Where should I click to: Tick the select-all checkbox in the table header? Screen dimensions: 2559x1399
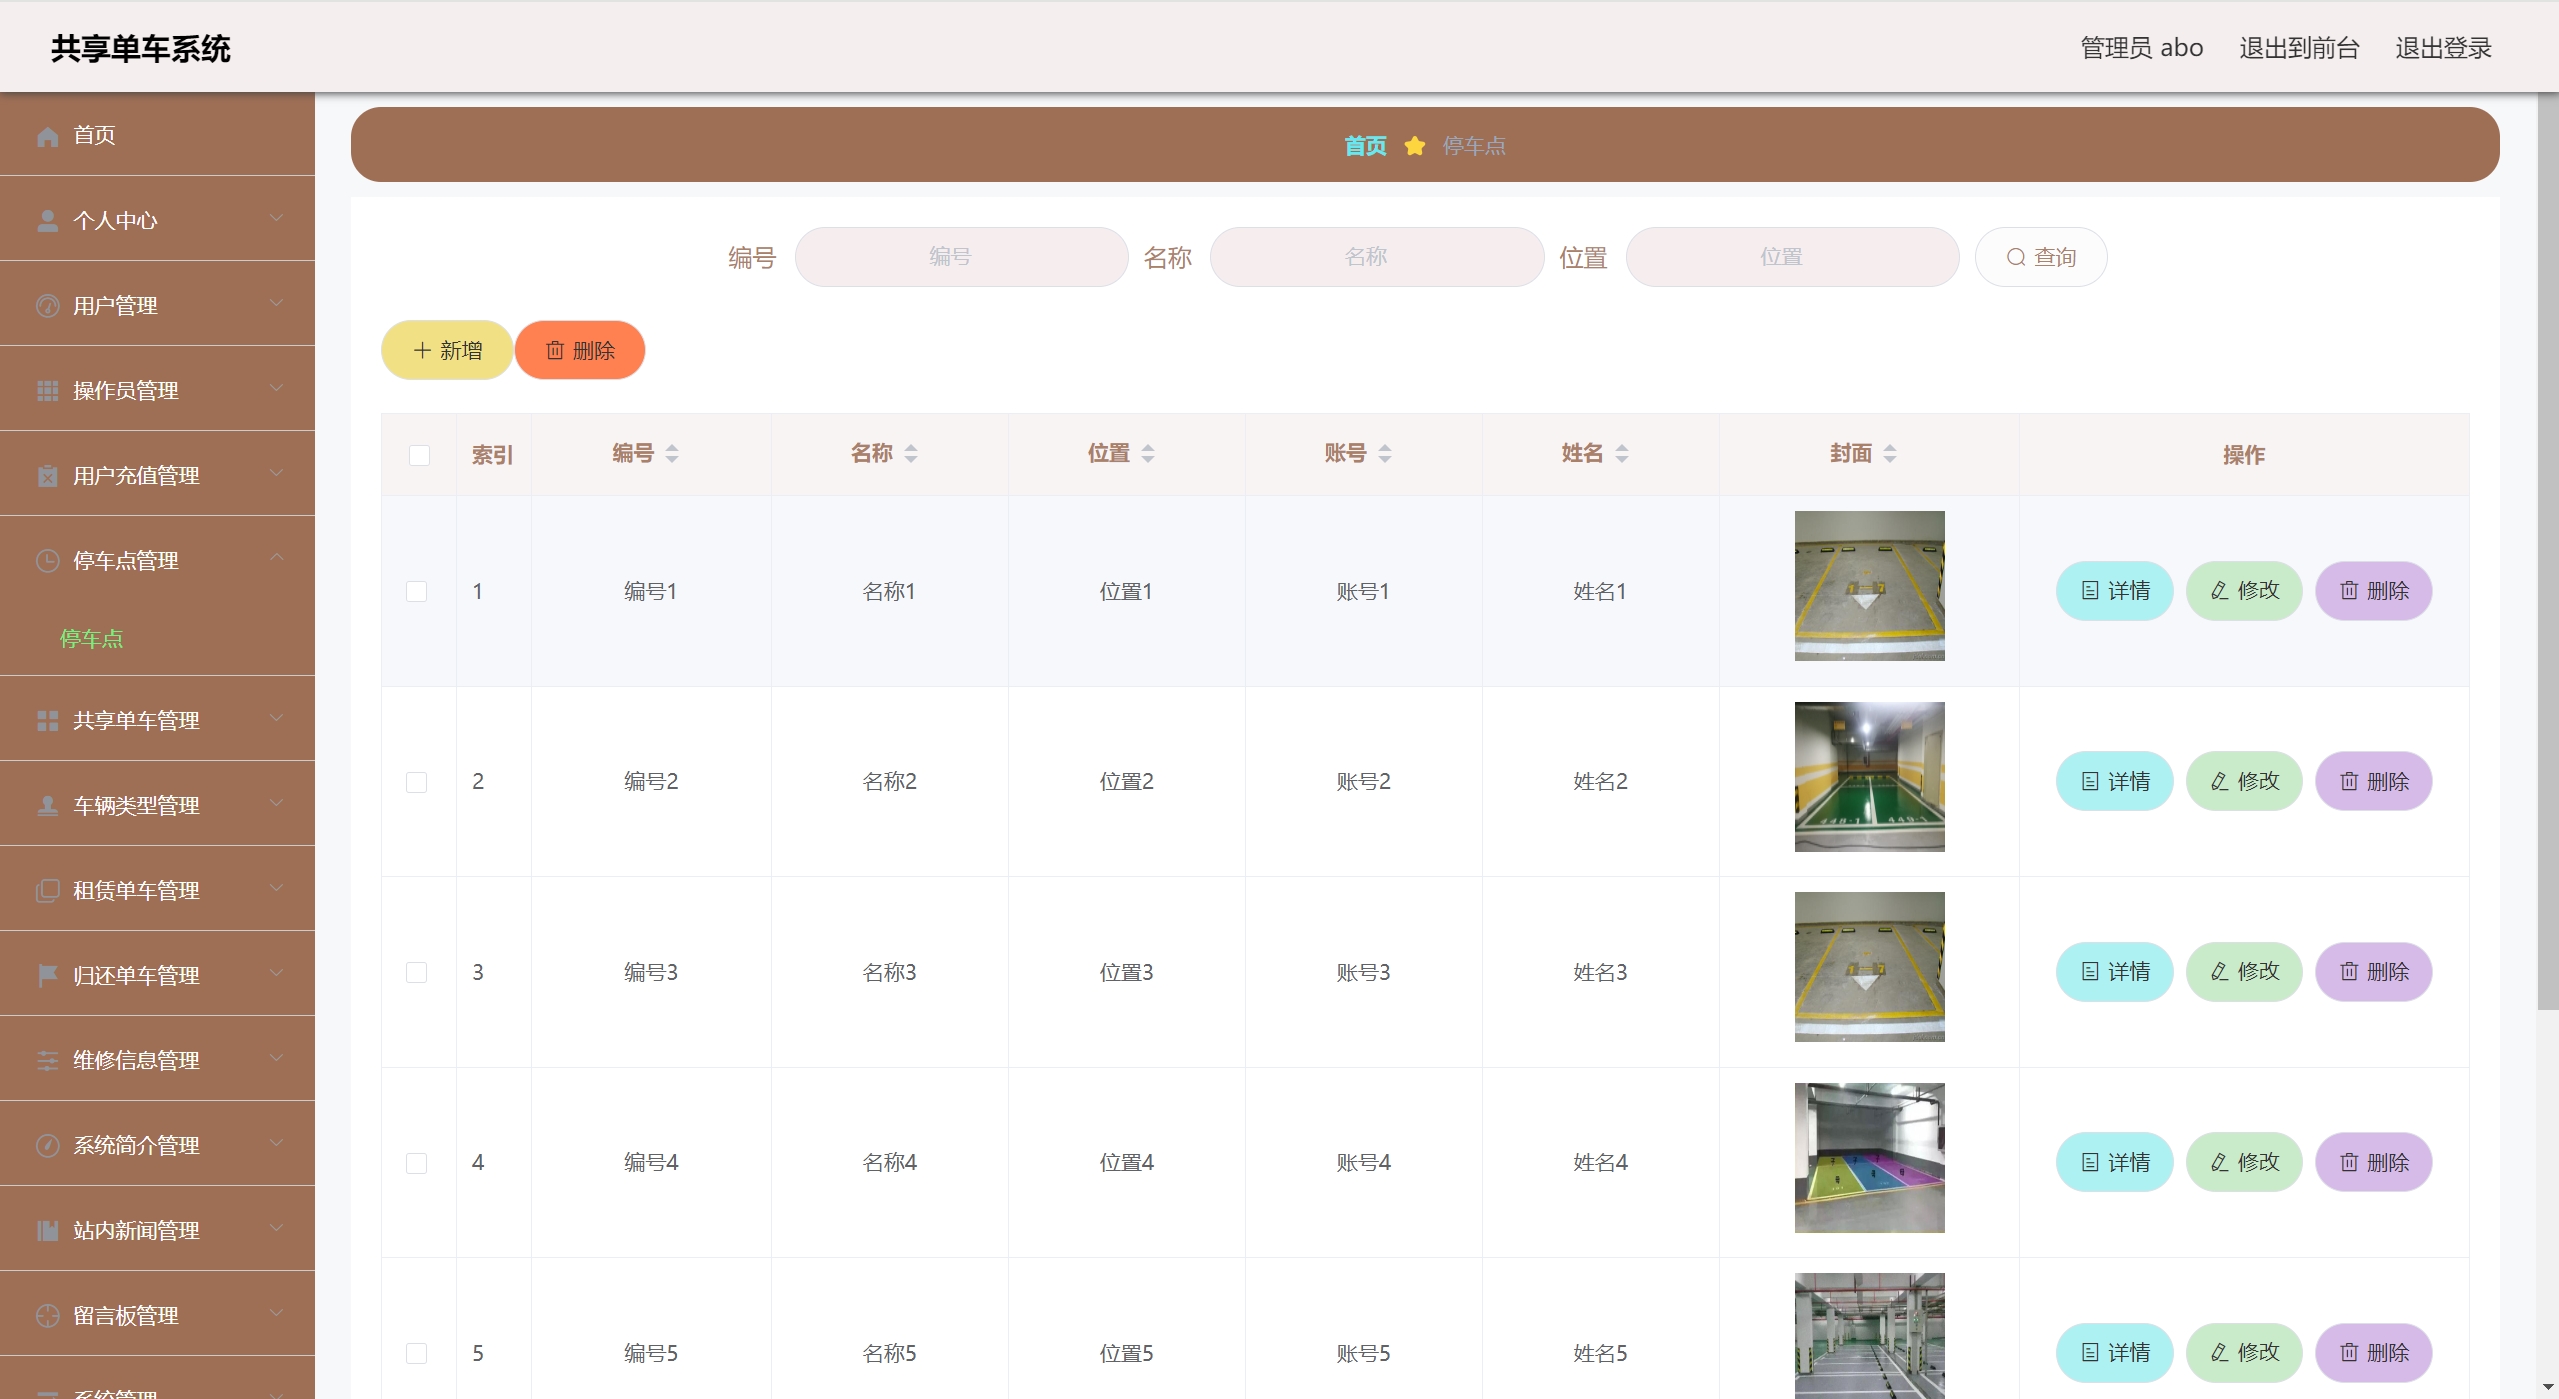(419, 455)
